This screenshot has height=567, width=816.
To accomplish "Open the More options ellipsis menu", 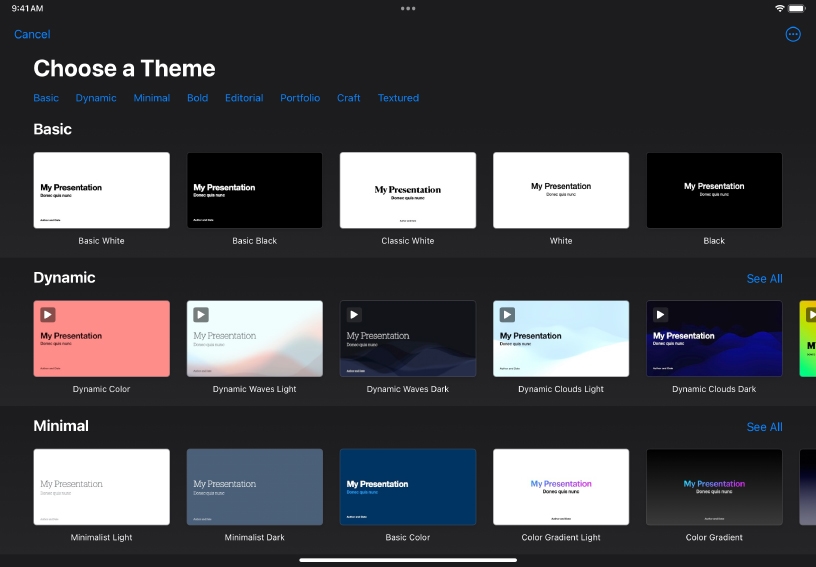I will click(793, 34).
